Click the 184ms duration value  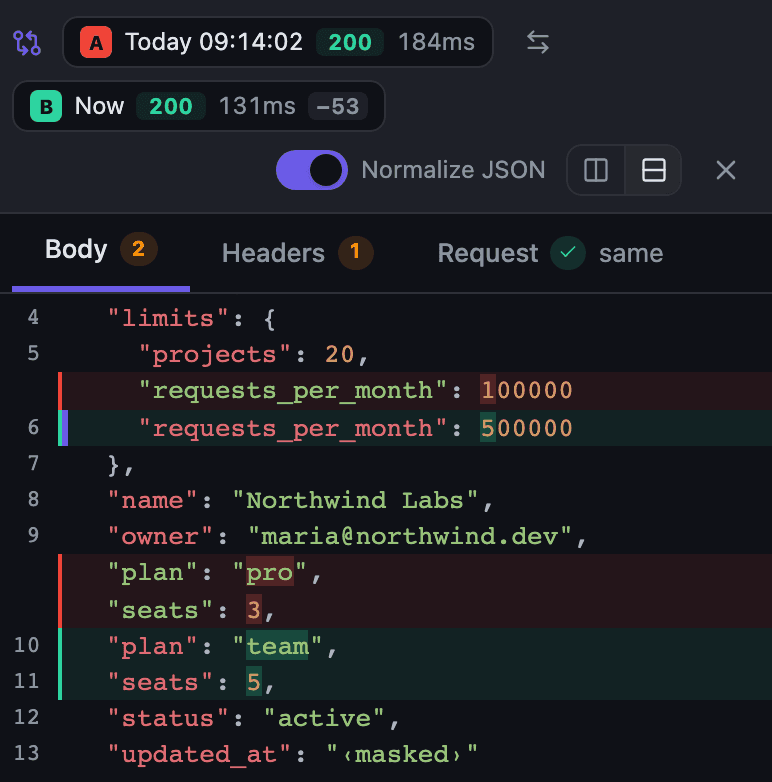click(x=436, y=42)
